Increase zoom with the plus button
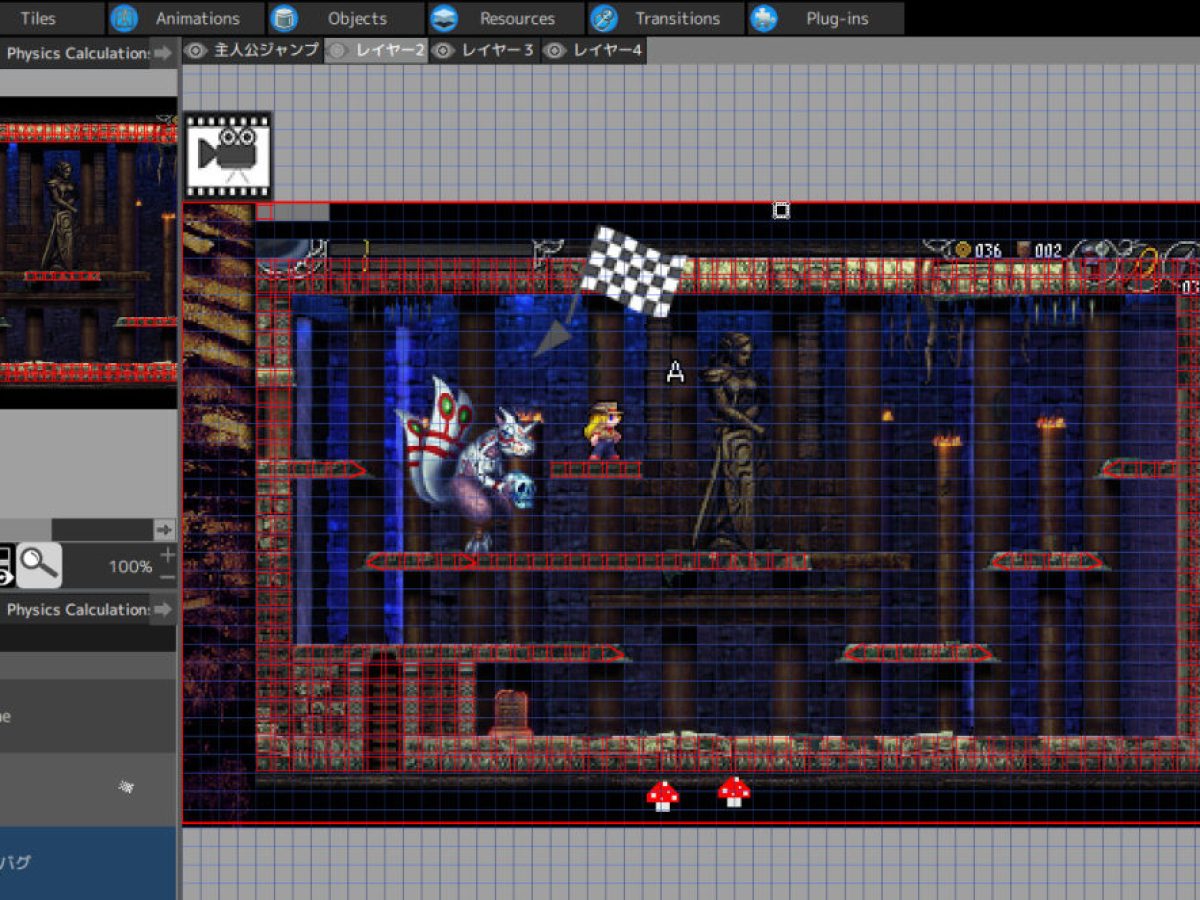Image resolution: width=1200 pixels, height=900 pixels. (x=167, y=554)
